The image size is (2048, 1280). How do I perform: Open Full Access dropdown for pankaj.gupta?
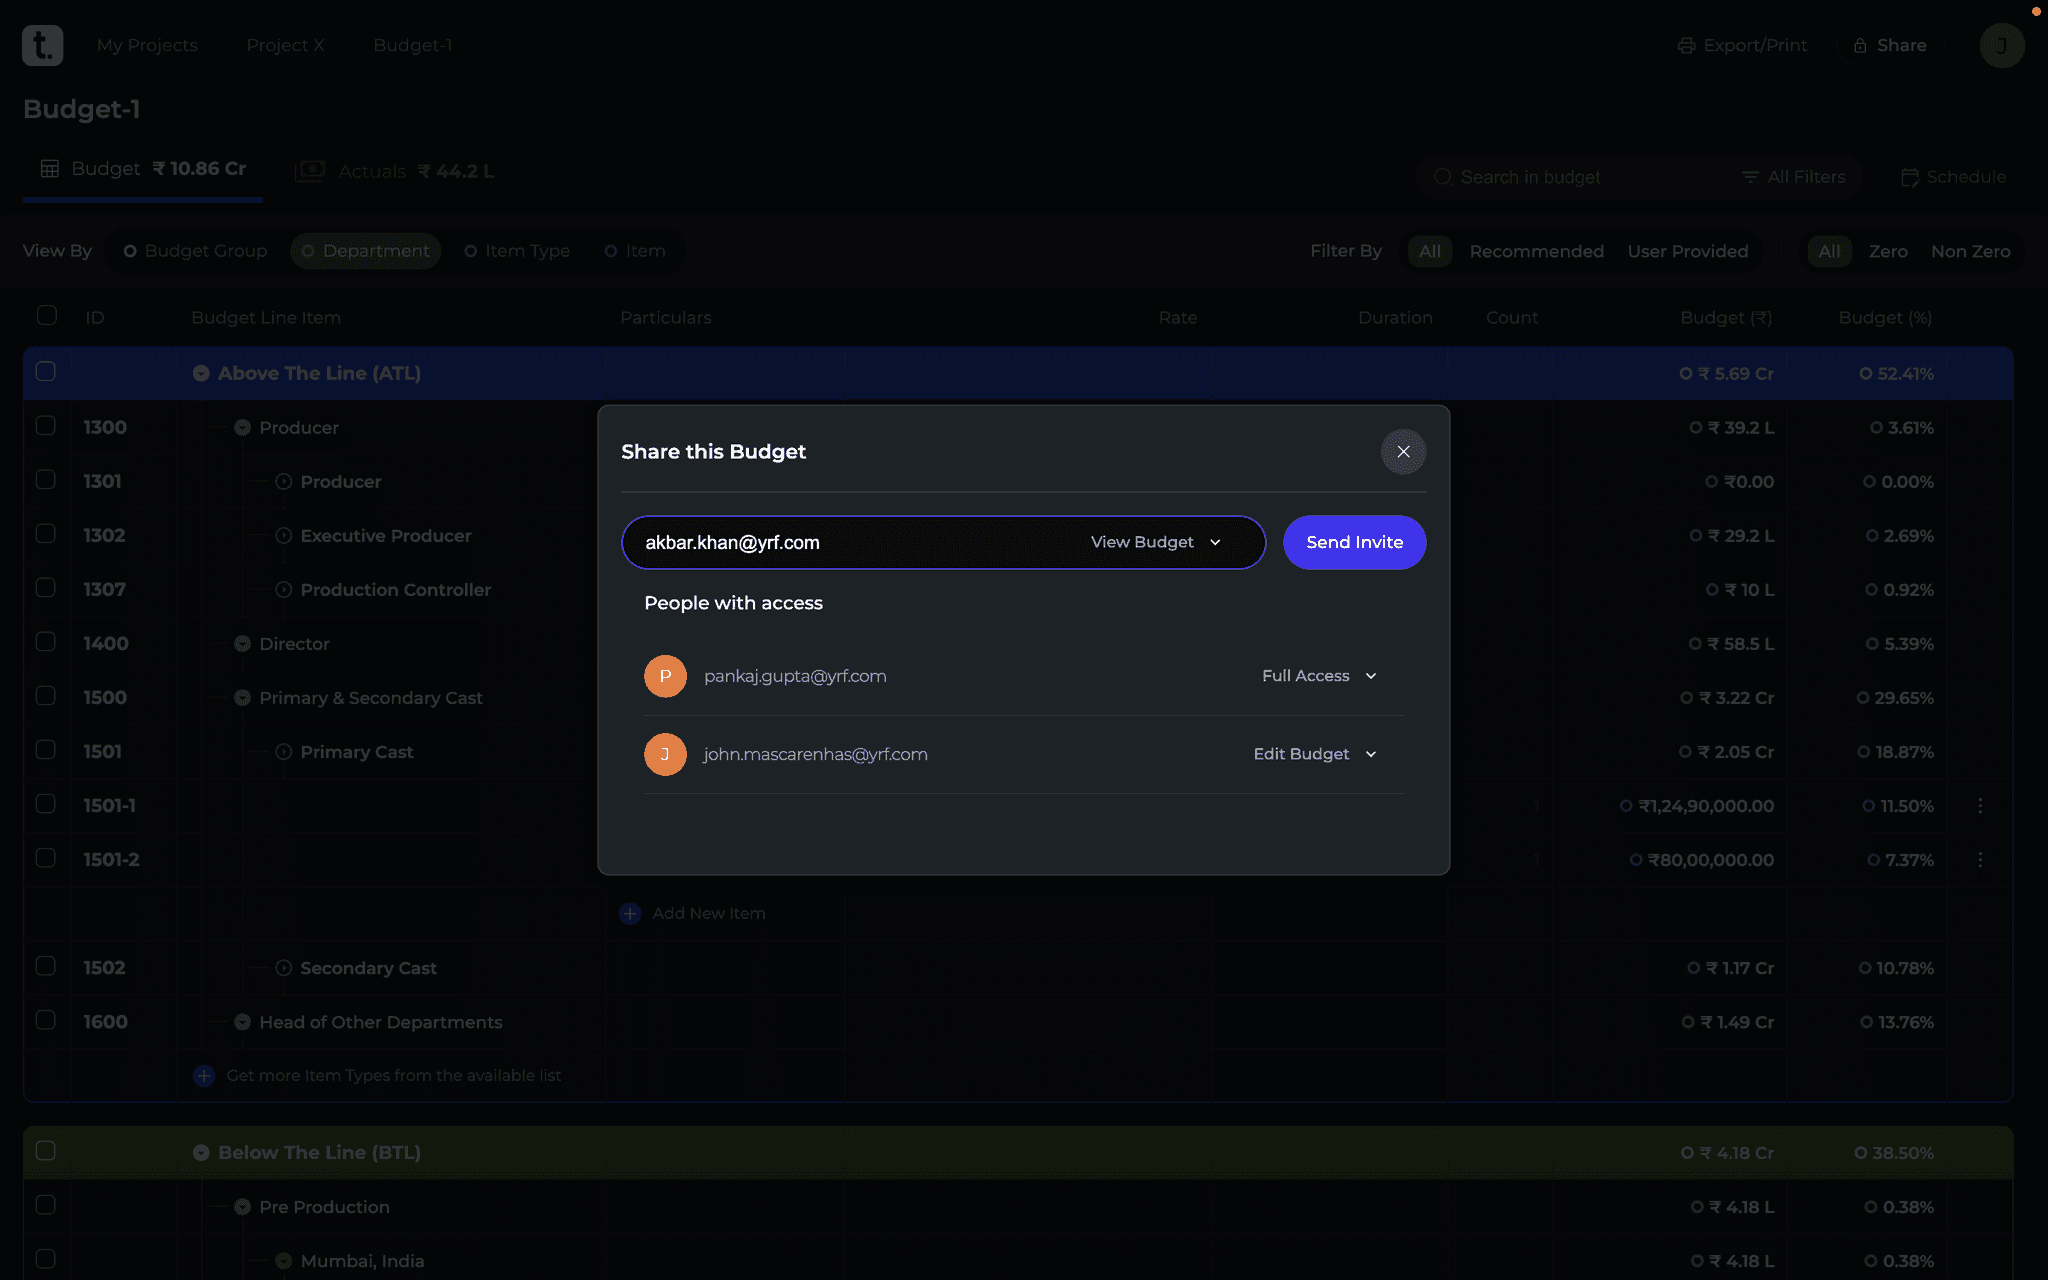[x=1319, y=676]
